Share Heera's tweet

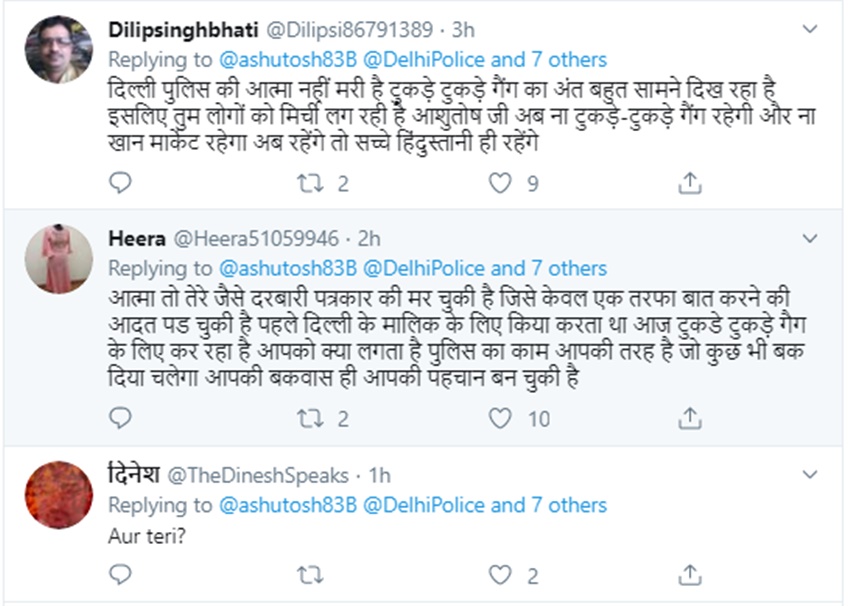[689, 418]
